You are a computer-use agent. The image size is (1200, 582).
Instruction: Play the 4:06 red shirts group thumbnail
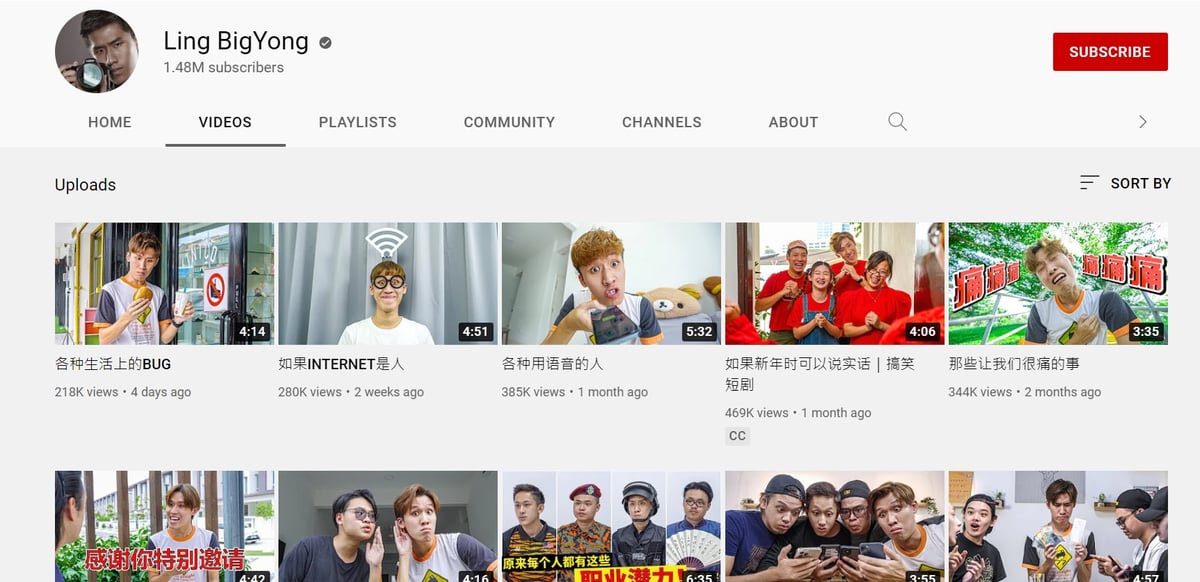[834, 283]
